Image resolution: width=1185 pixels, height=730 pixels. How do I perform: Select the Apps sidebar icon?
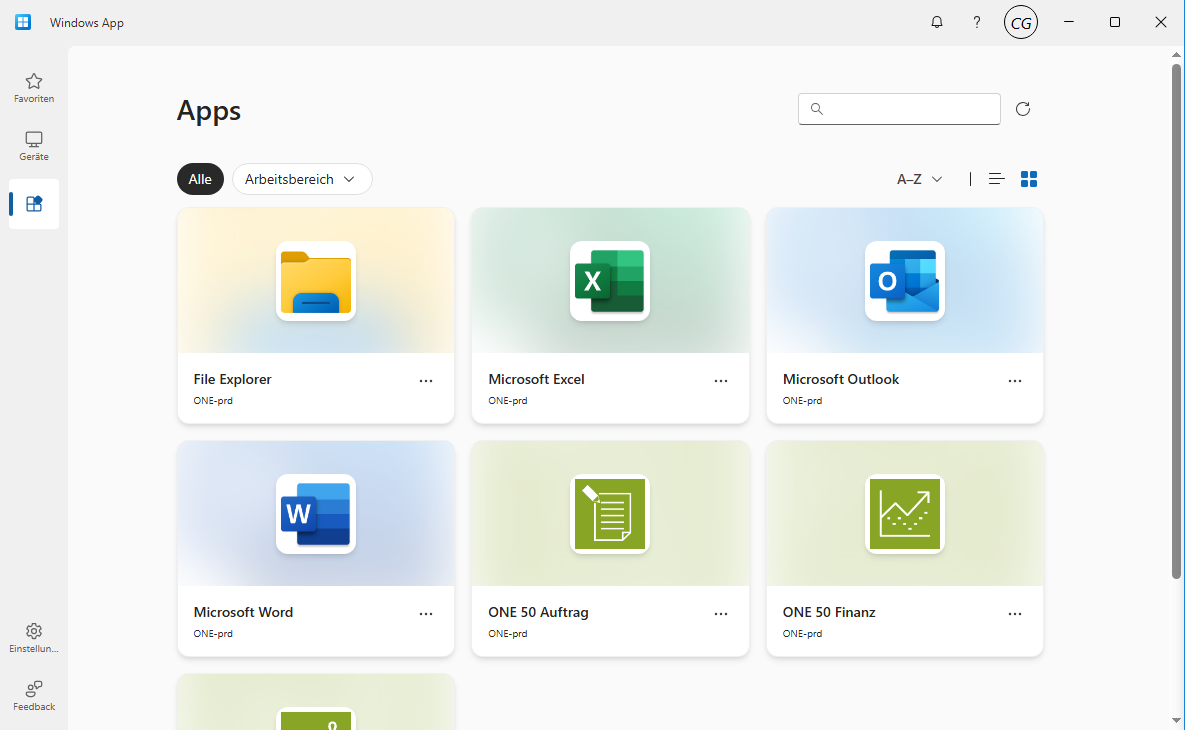pos(34,204)
